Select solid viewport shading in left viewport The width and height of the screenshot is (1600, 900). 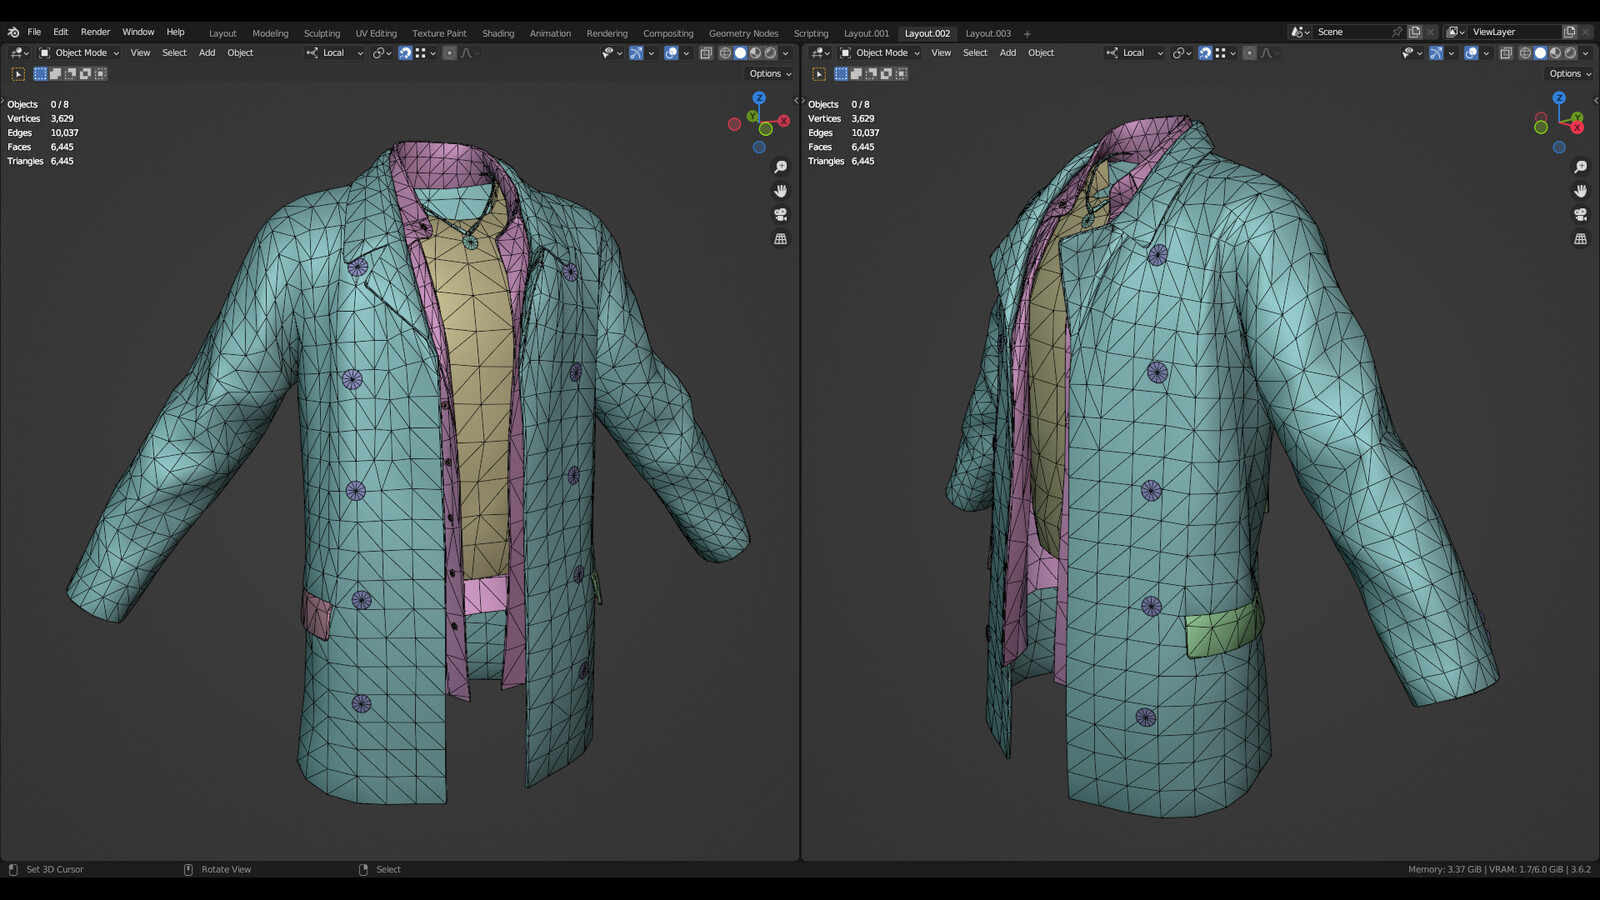(x=740, y=53)
